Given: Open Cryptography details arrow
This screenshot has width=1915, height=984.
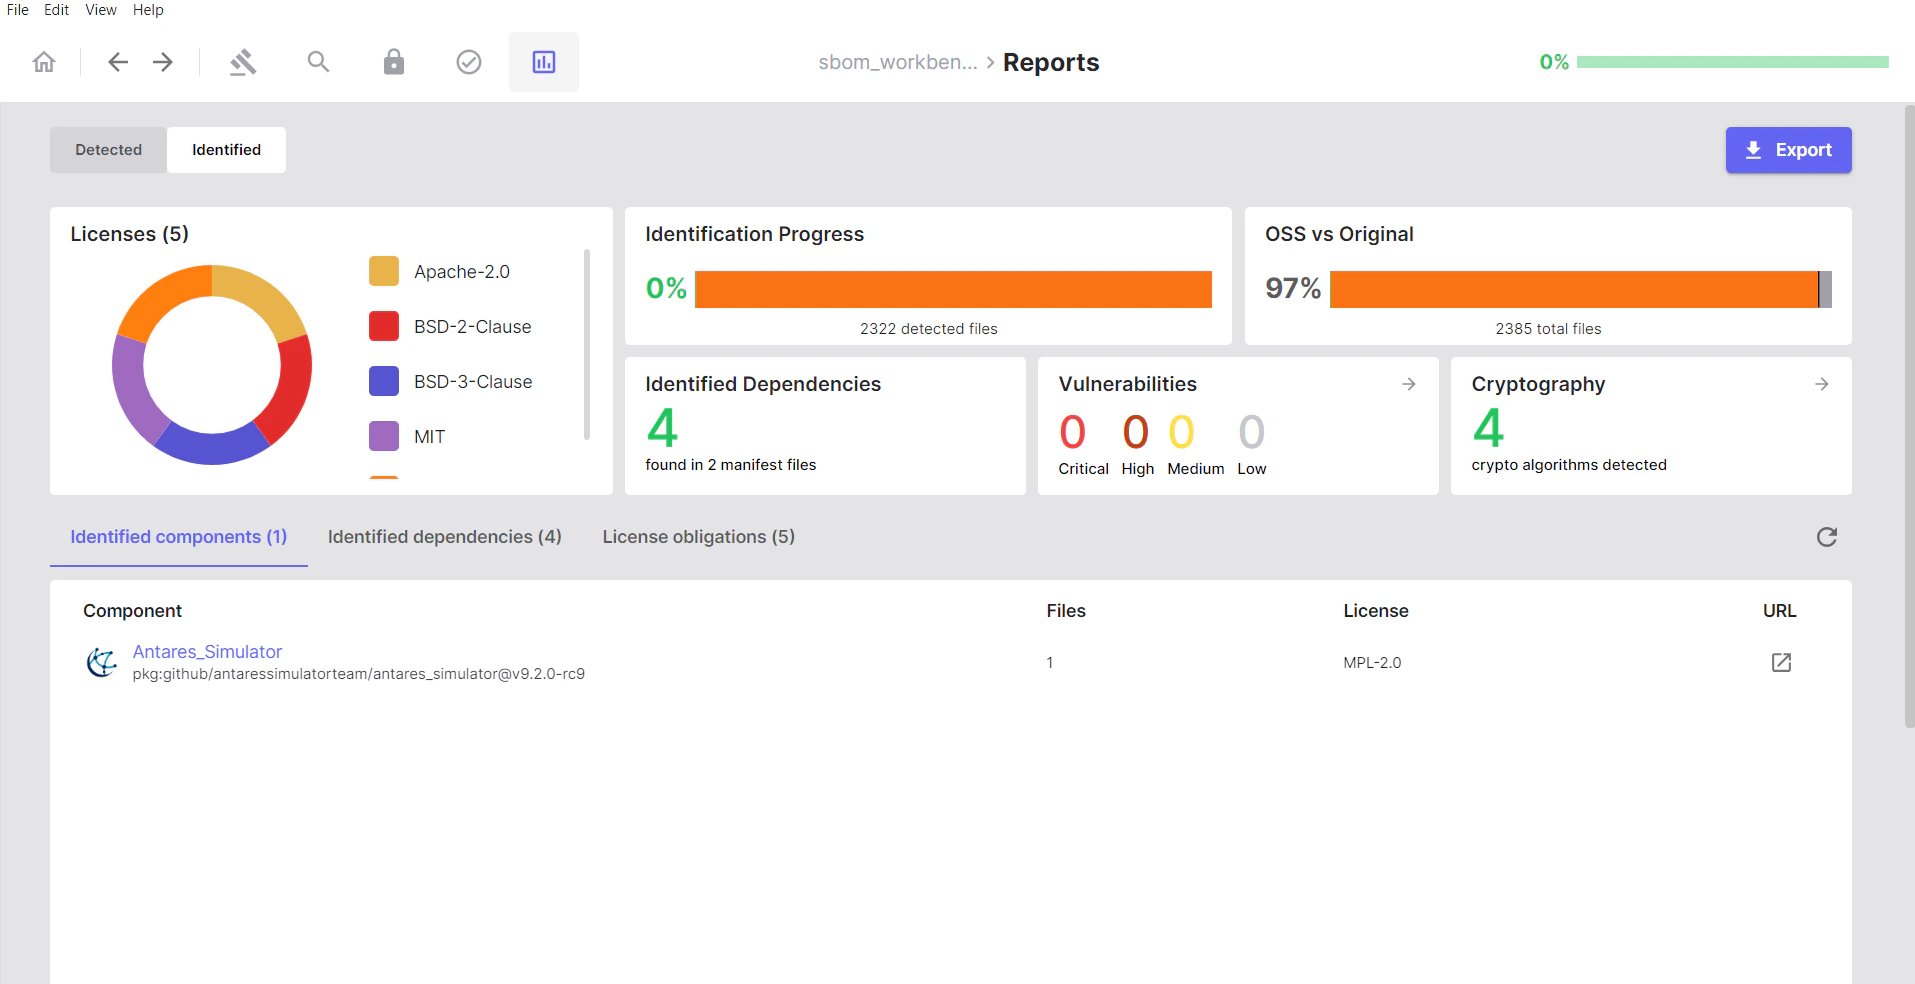Looking at the screenshot, I should coord(1822,384).
